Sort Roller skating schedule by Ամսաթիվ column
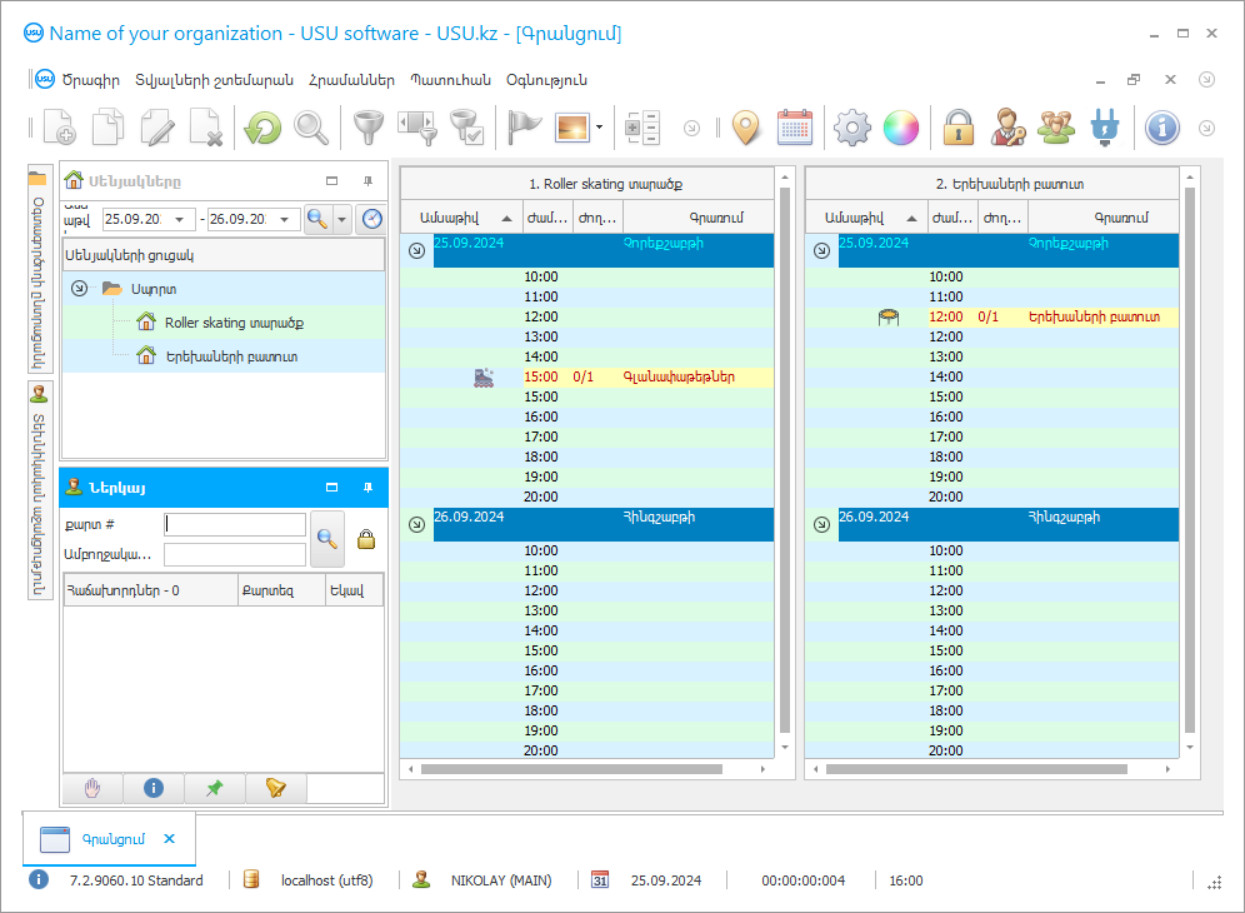This screenshot has height=913, width=1245. pos(462,217)
